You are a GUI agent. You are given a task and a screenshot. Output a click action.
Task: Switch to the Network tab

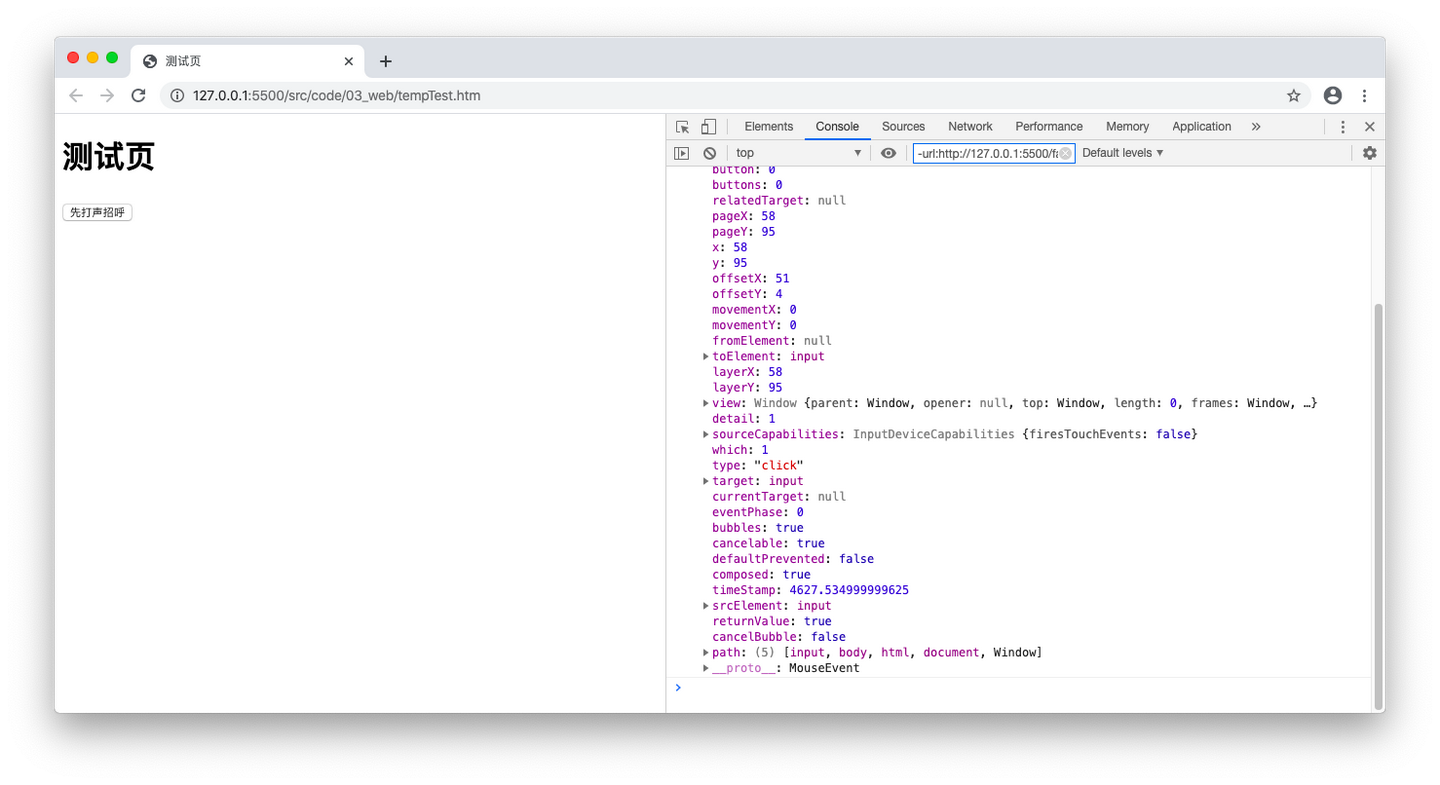pos(970,127)
